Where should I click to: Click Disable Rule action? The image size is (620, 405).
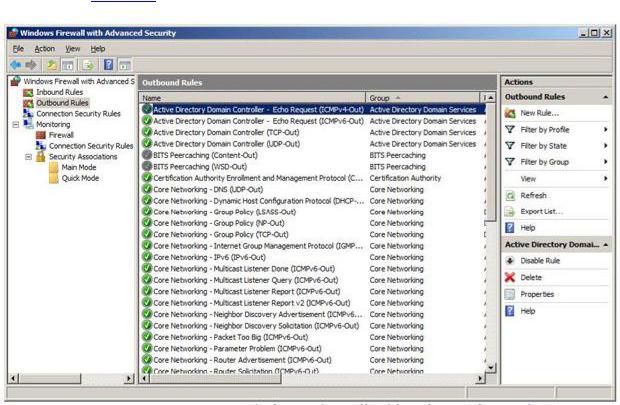tap(540, 261)
